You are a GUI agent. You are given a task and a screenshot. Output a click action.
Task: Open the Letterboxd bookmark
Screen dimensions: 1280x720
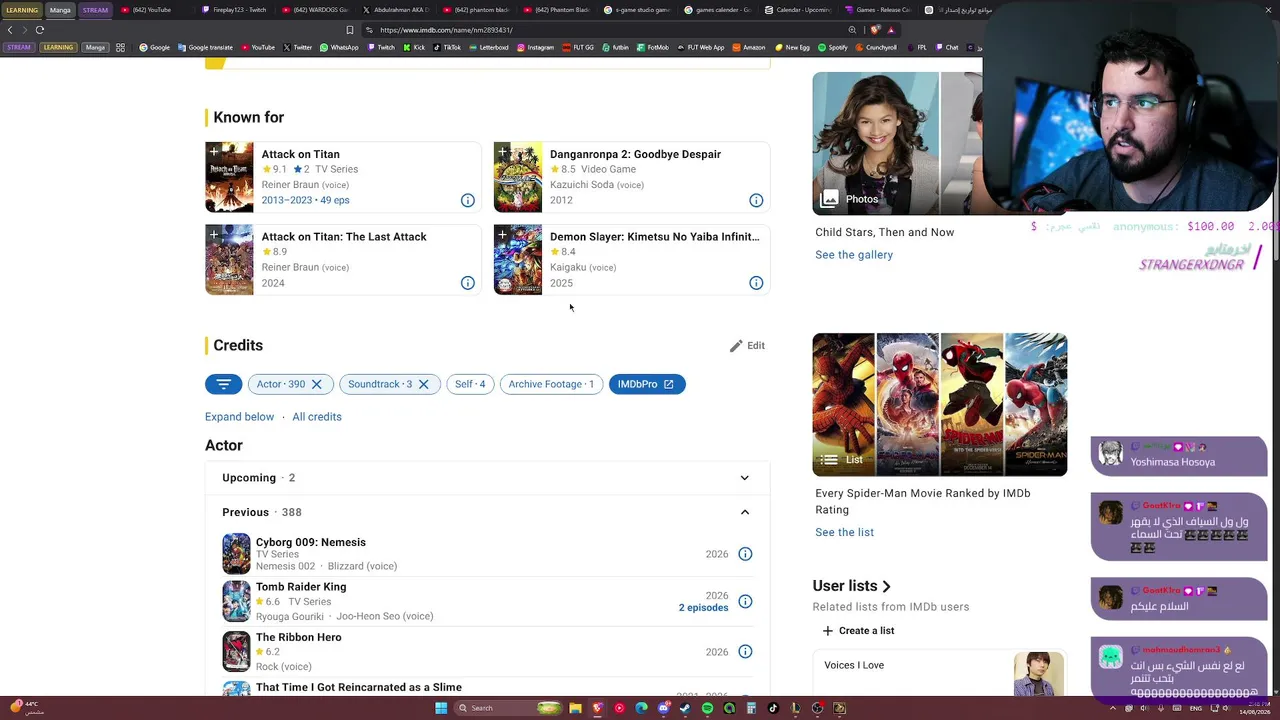489,47
